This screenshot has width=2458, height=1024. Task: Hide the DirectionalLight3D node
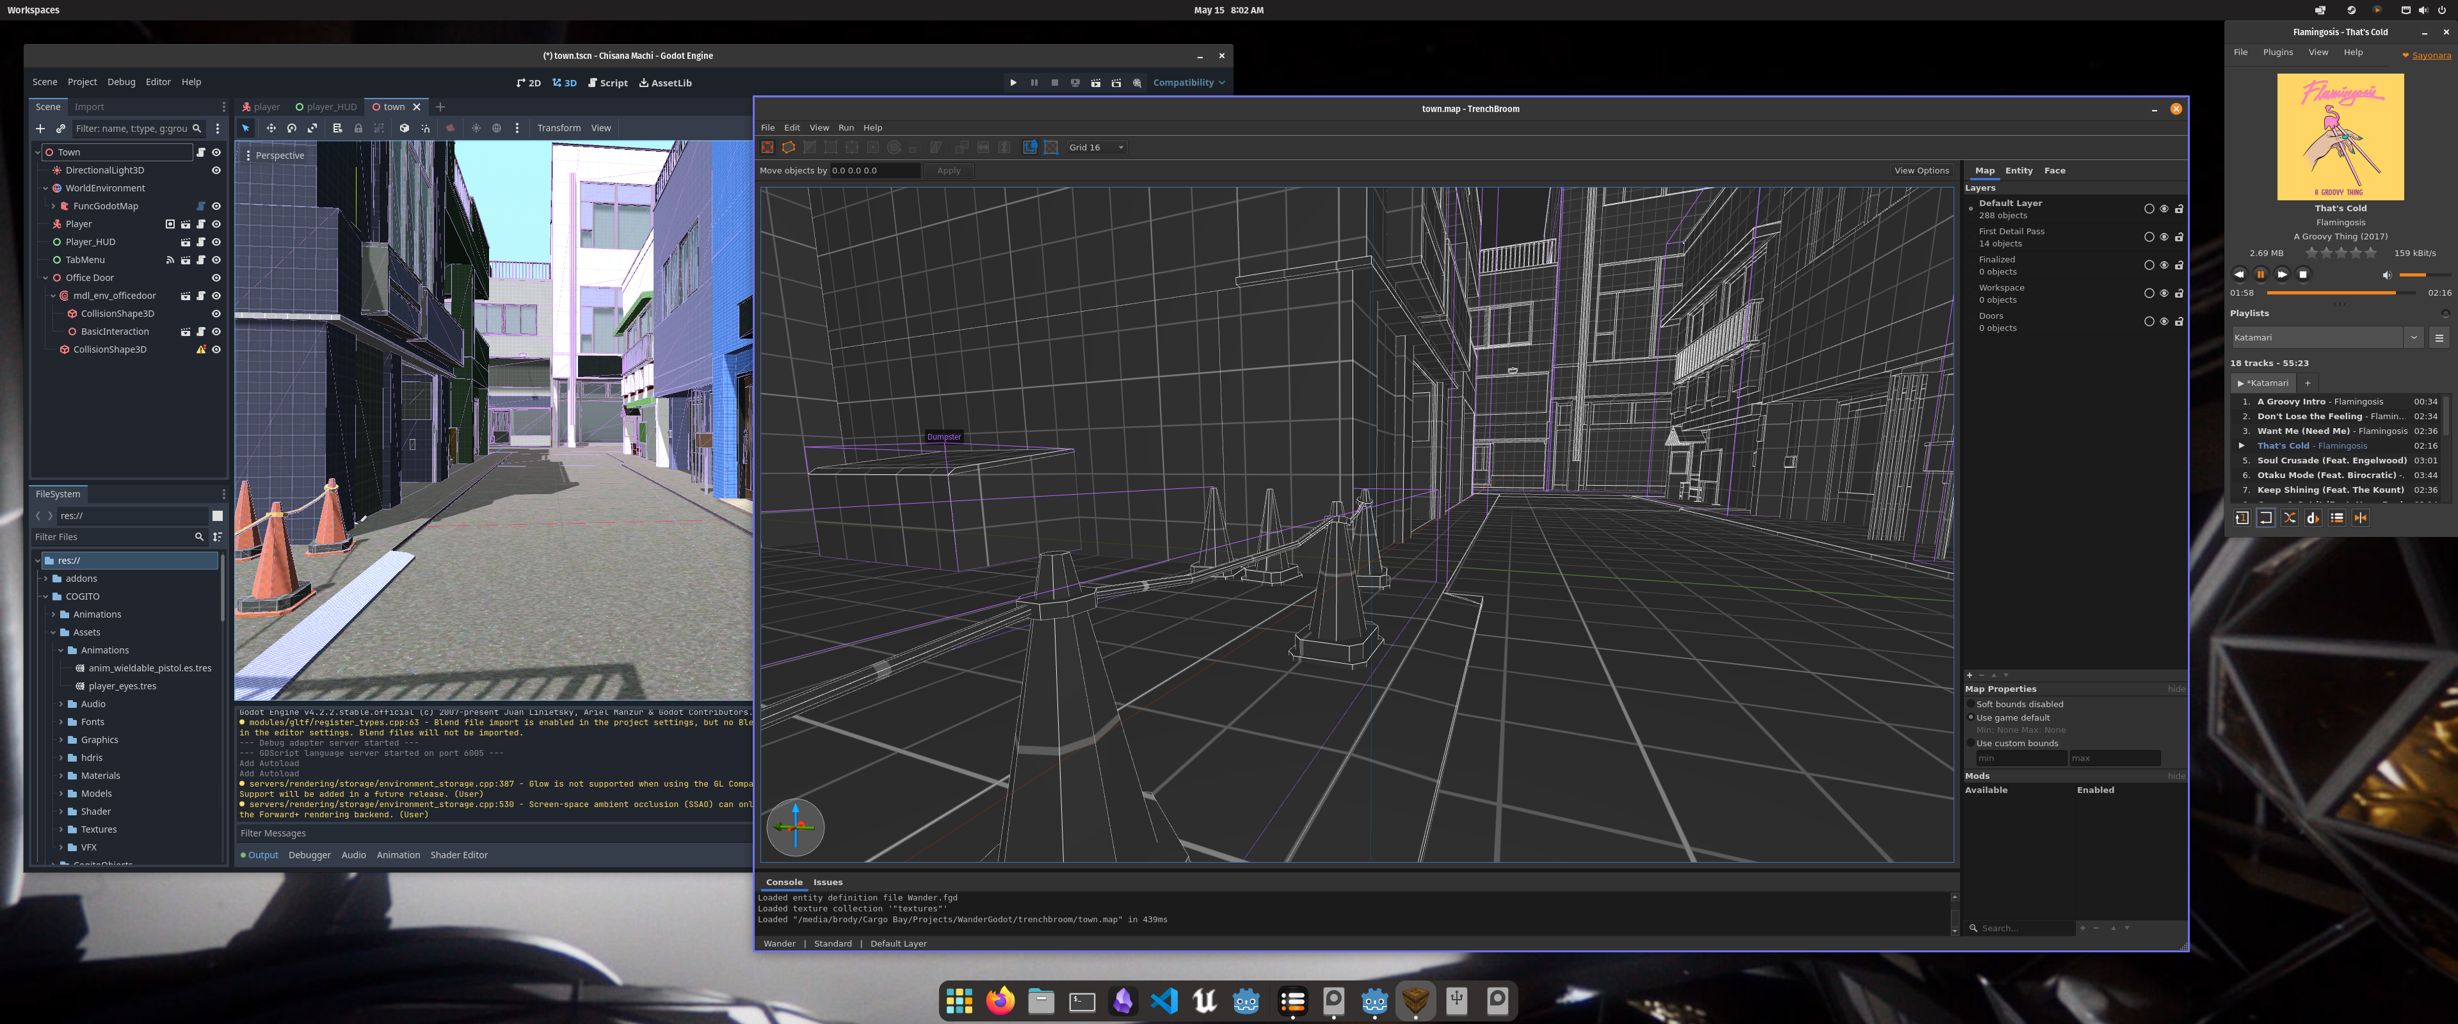(x=216, y=170)
